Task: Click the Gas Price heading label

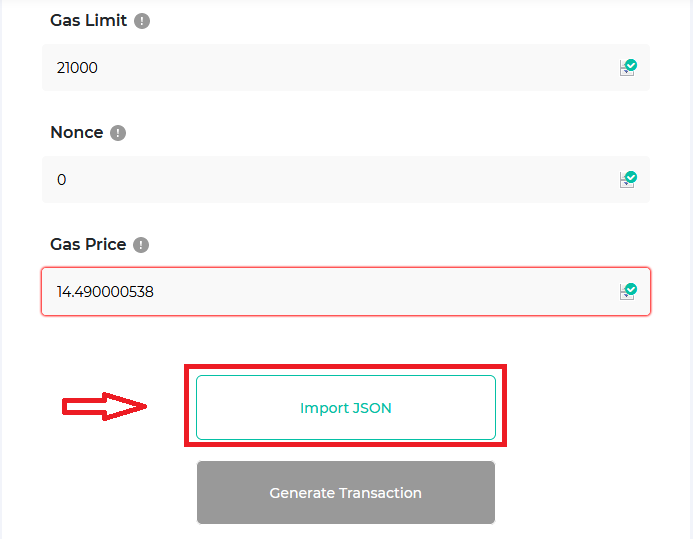Action: [88, 244]
